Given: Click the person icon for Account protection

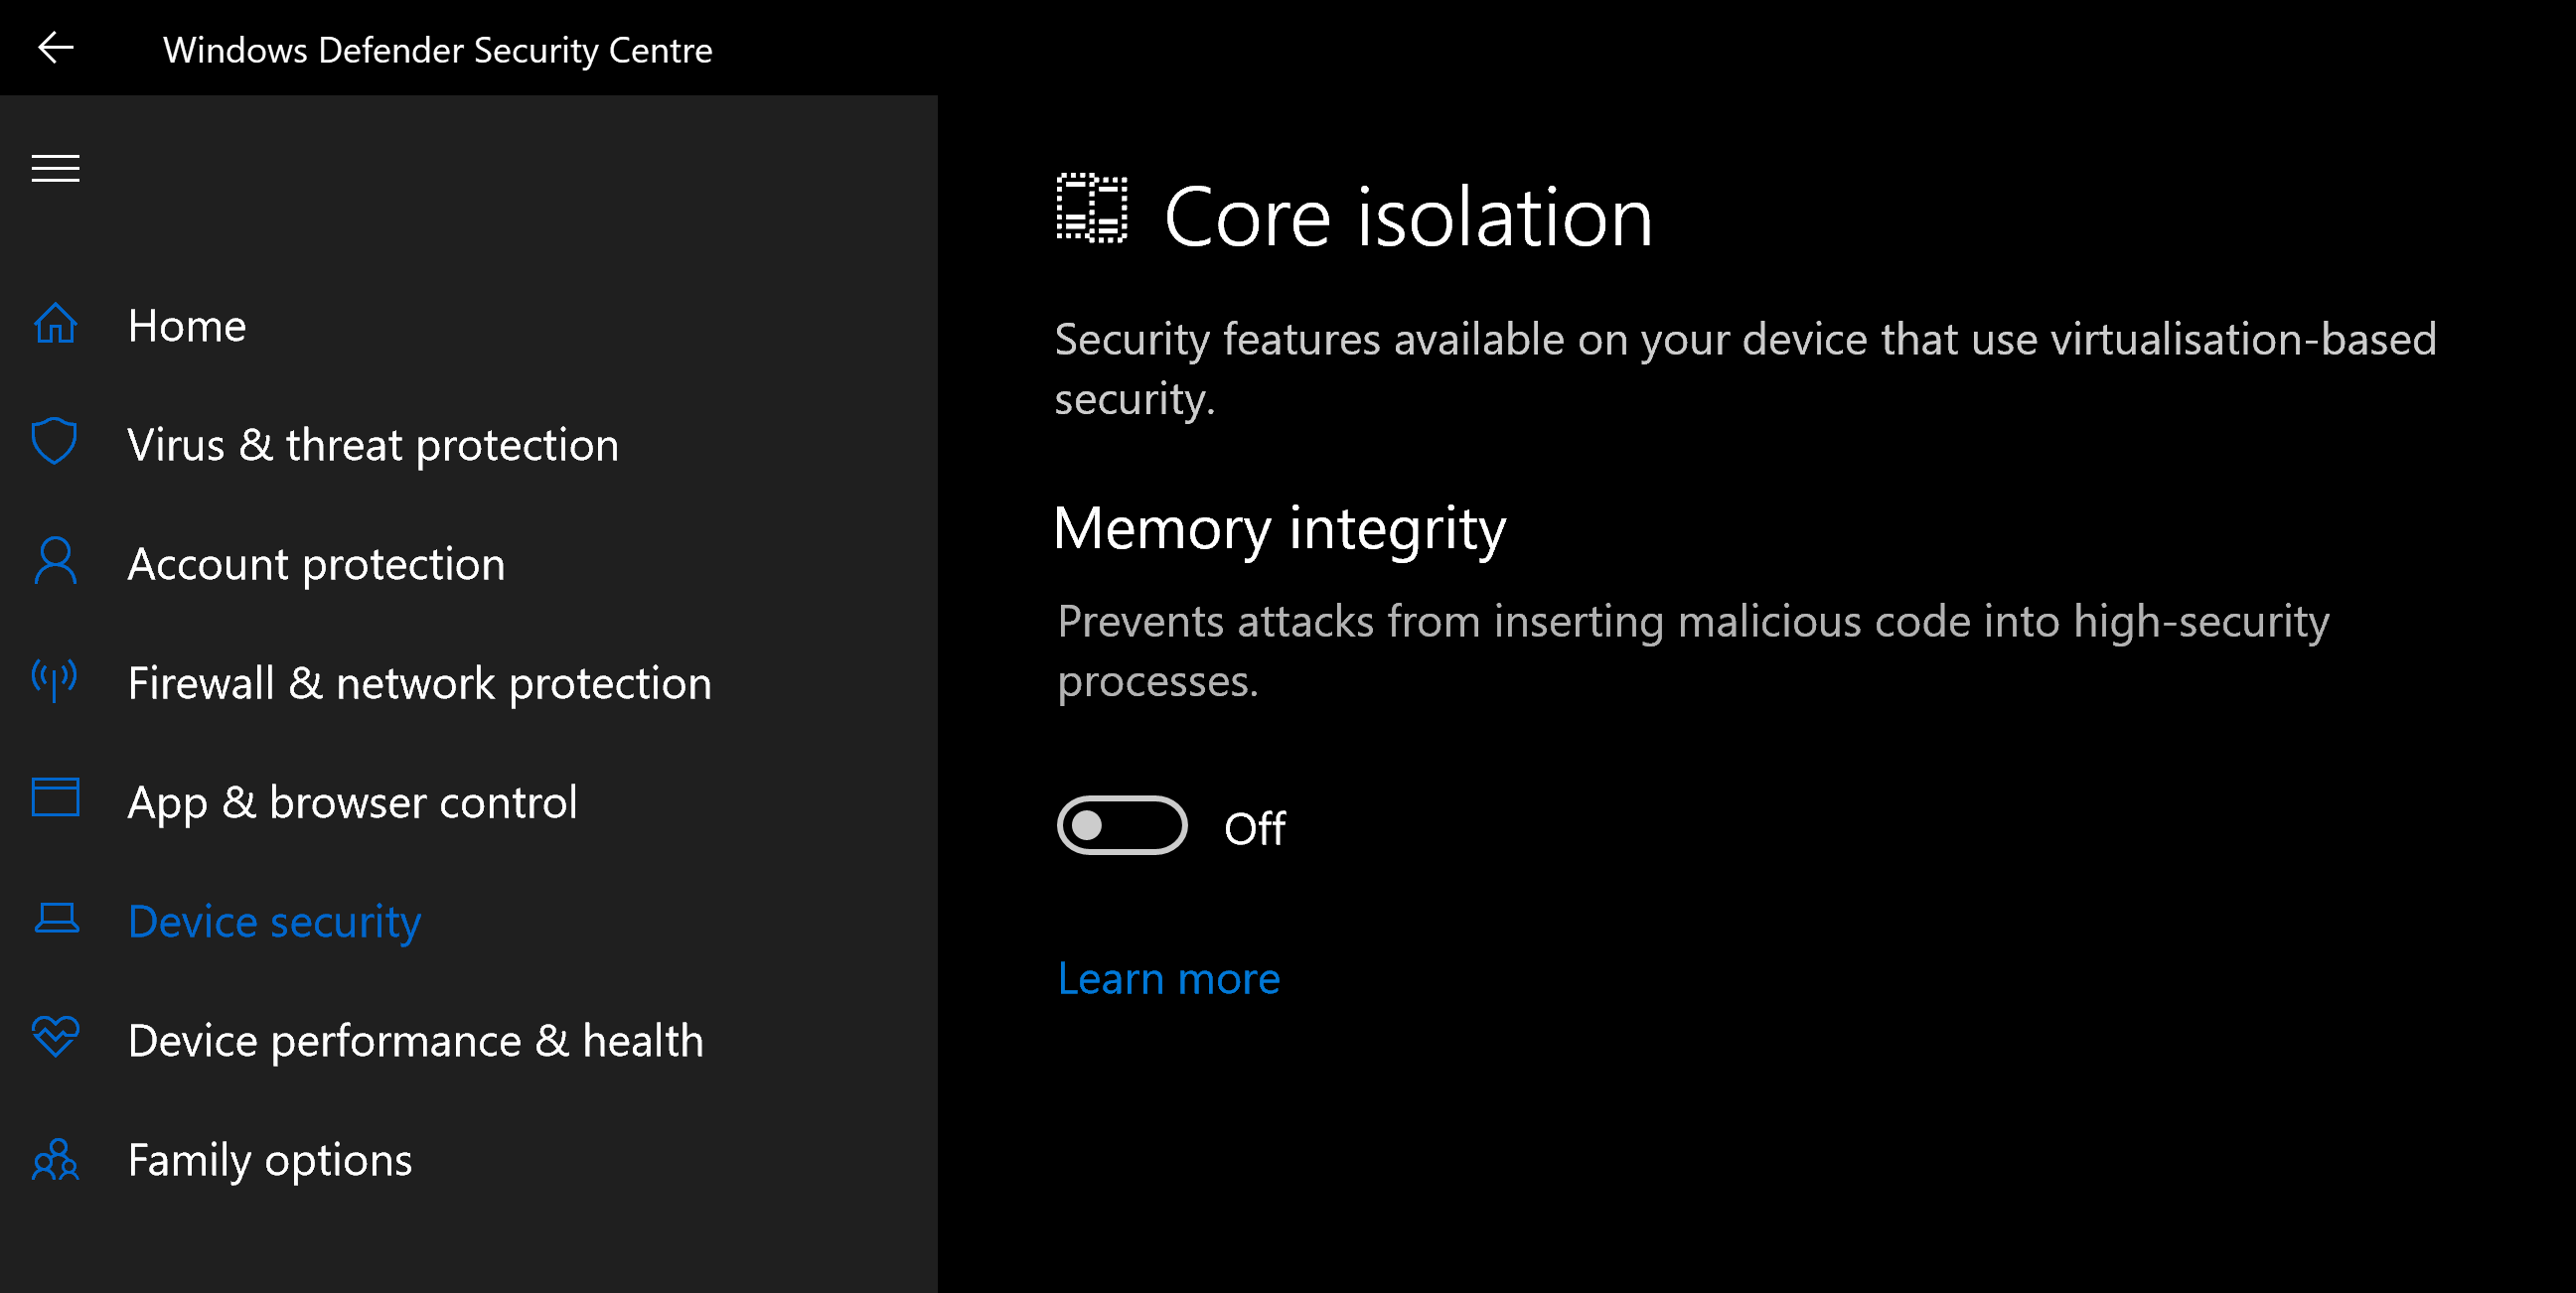Looking at the screenshot, I should click(55, 561).
